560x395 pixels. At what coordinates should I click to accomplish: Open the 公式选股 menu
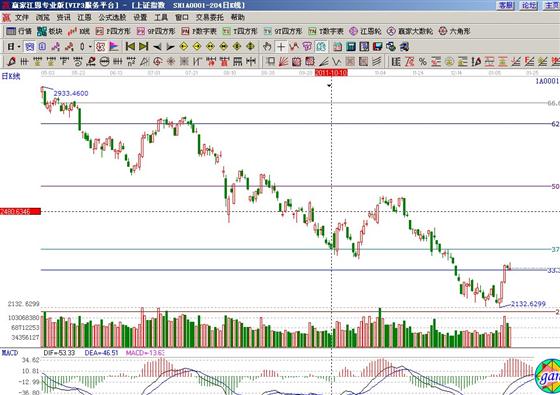[112, 18]
